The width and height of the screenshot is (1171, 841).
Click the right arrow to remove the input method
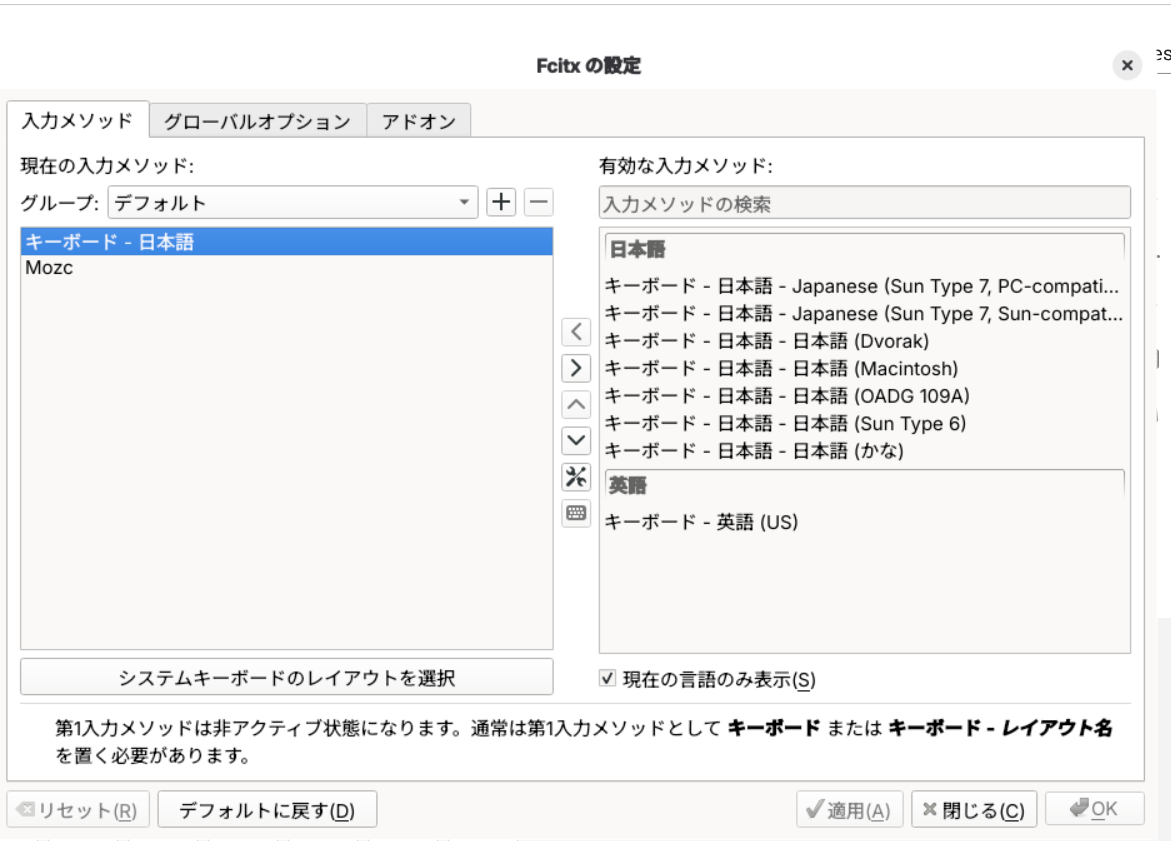[576, 367]
